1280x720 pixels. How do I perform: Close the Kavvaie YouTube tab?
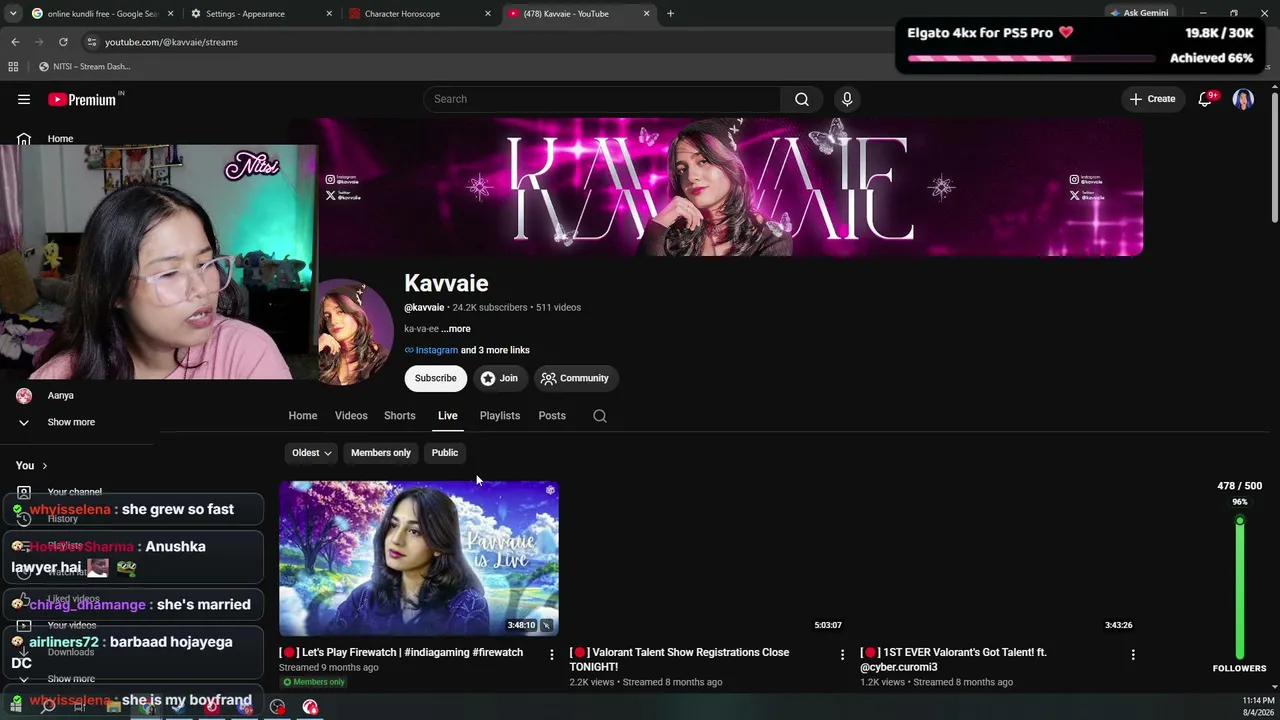pos(646,14)
